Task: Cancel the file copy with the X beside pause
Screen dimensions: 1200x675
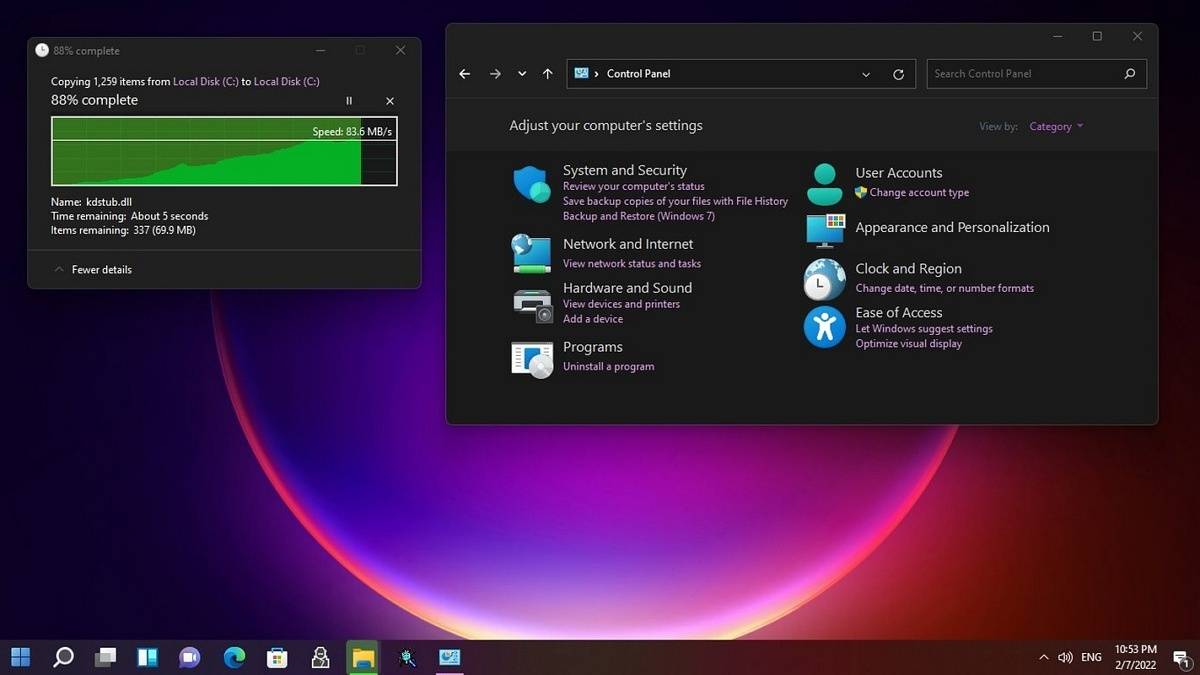Action: pos(390,101)
